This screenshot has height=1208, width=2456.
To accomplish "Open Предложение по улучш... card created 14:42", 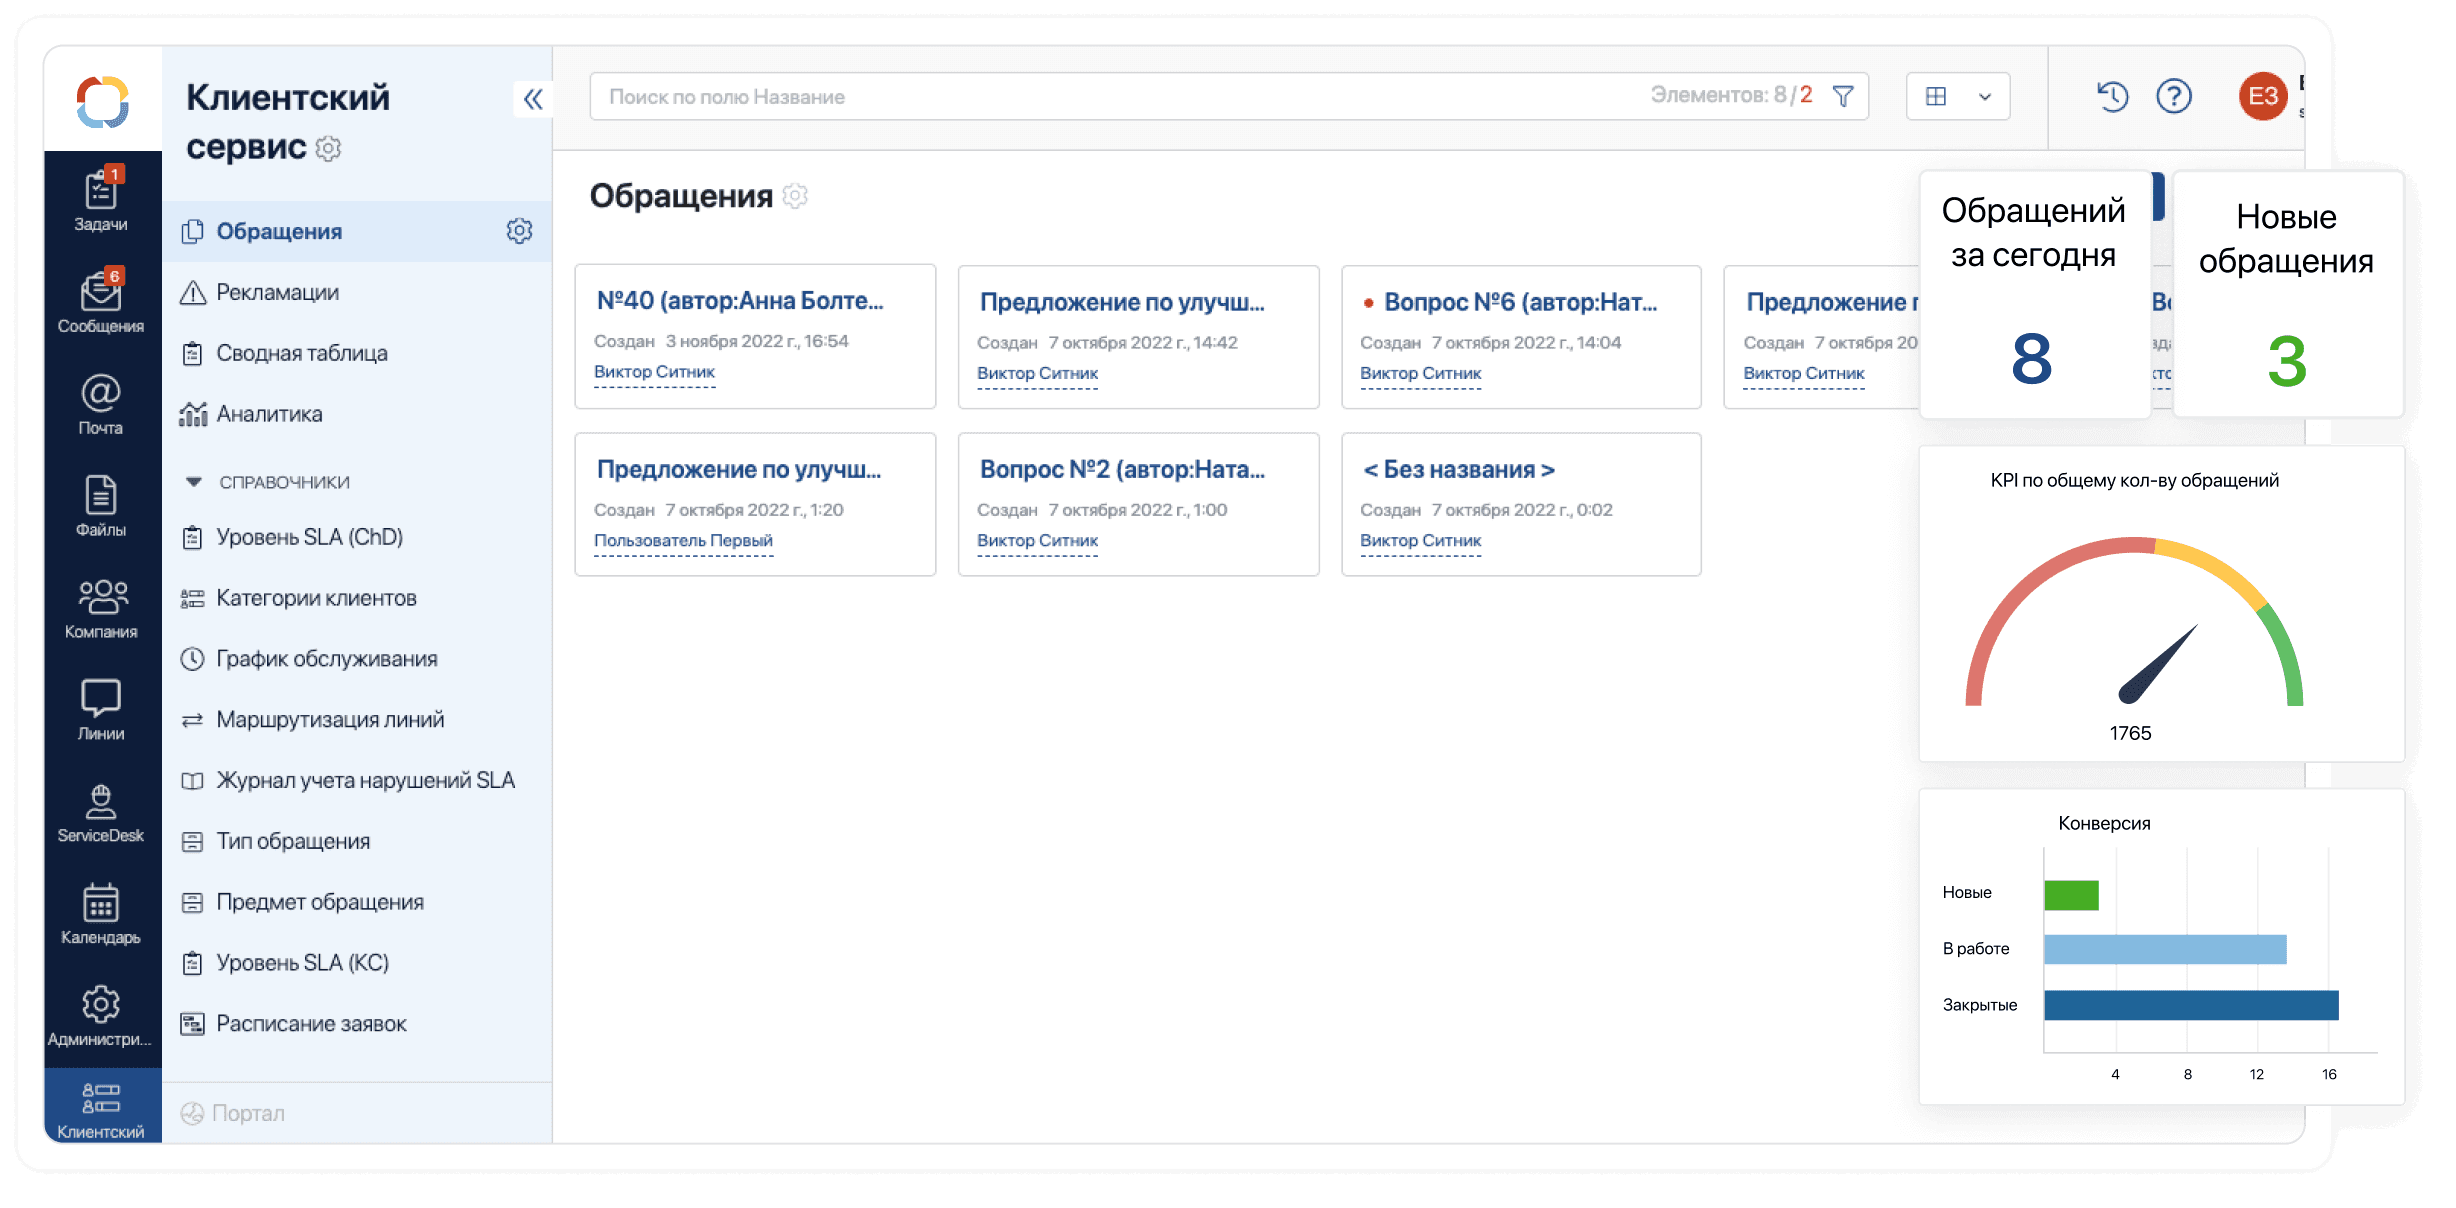I will tap(1138, 336).
